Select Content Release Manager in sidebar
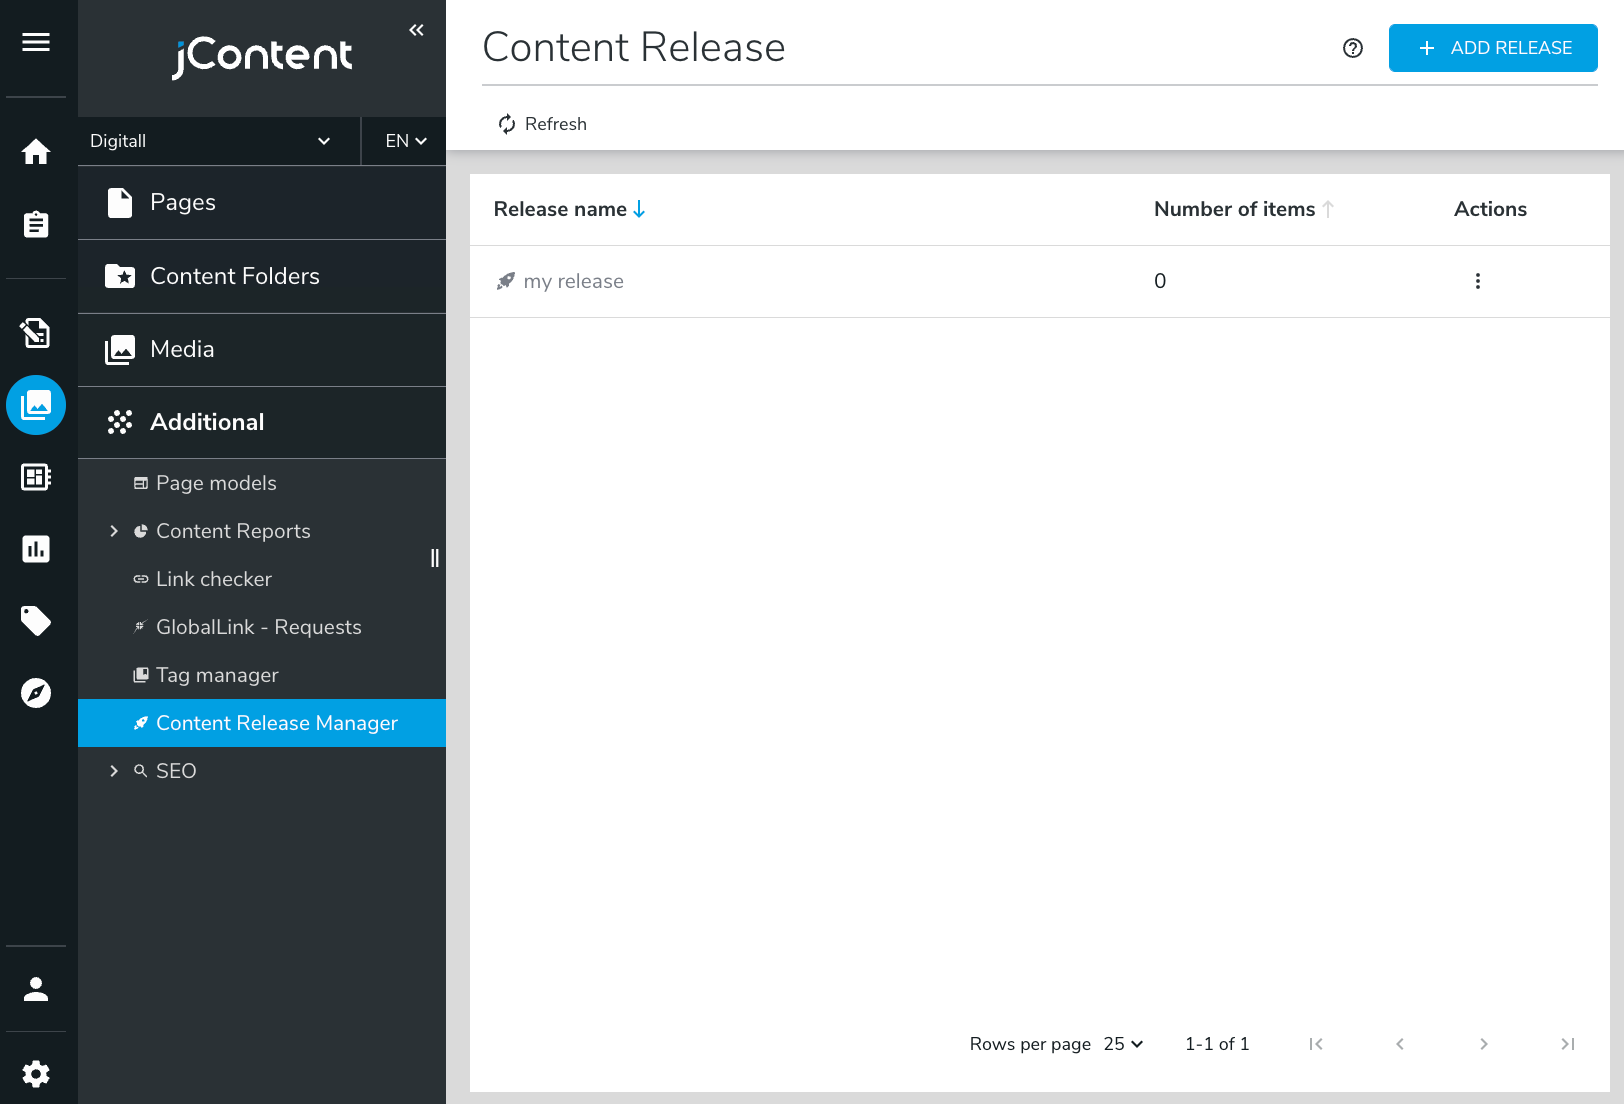The image size is (1624, 1104). click(277, 723)
